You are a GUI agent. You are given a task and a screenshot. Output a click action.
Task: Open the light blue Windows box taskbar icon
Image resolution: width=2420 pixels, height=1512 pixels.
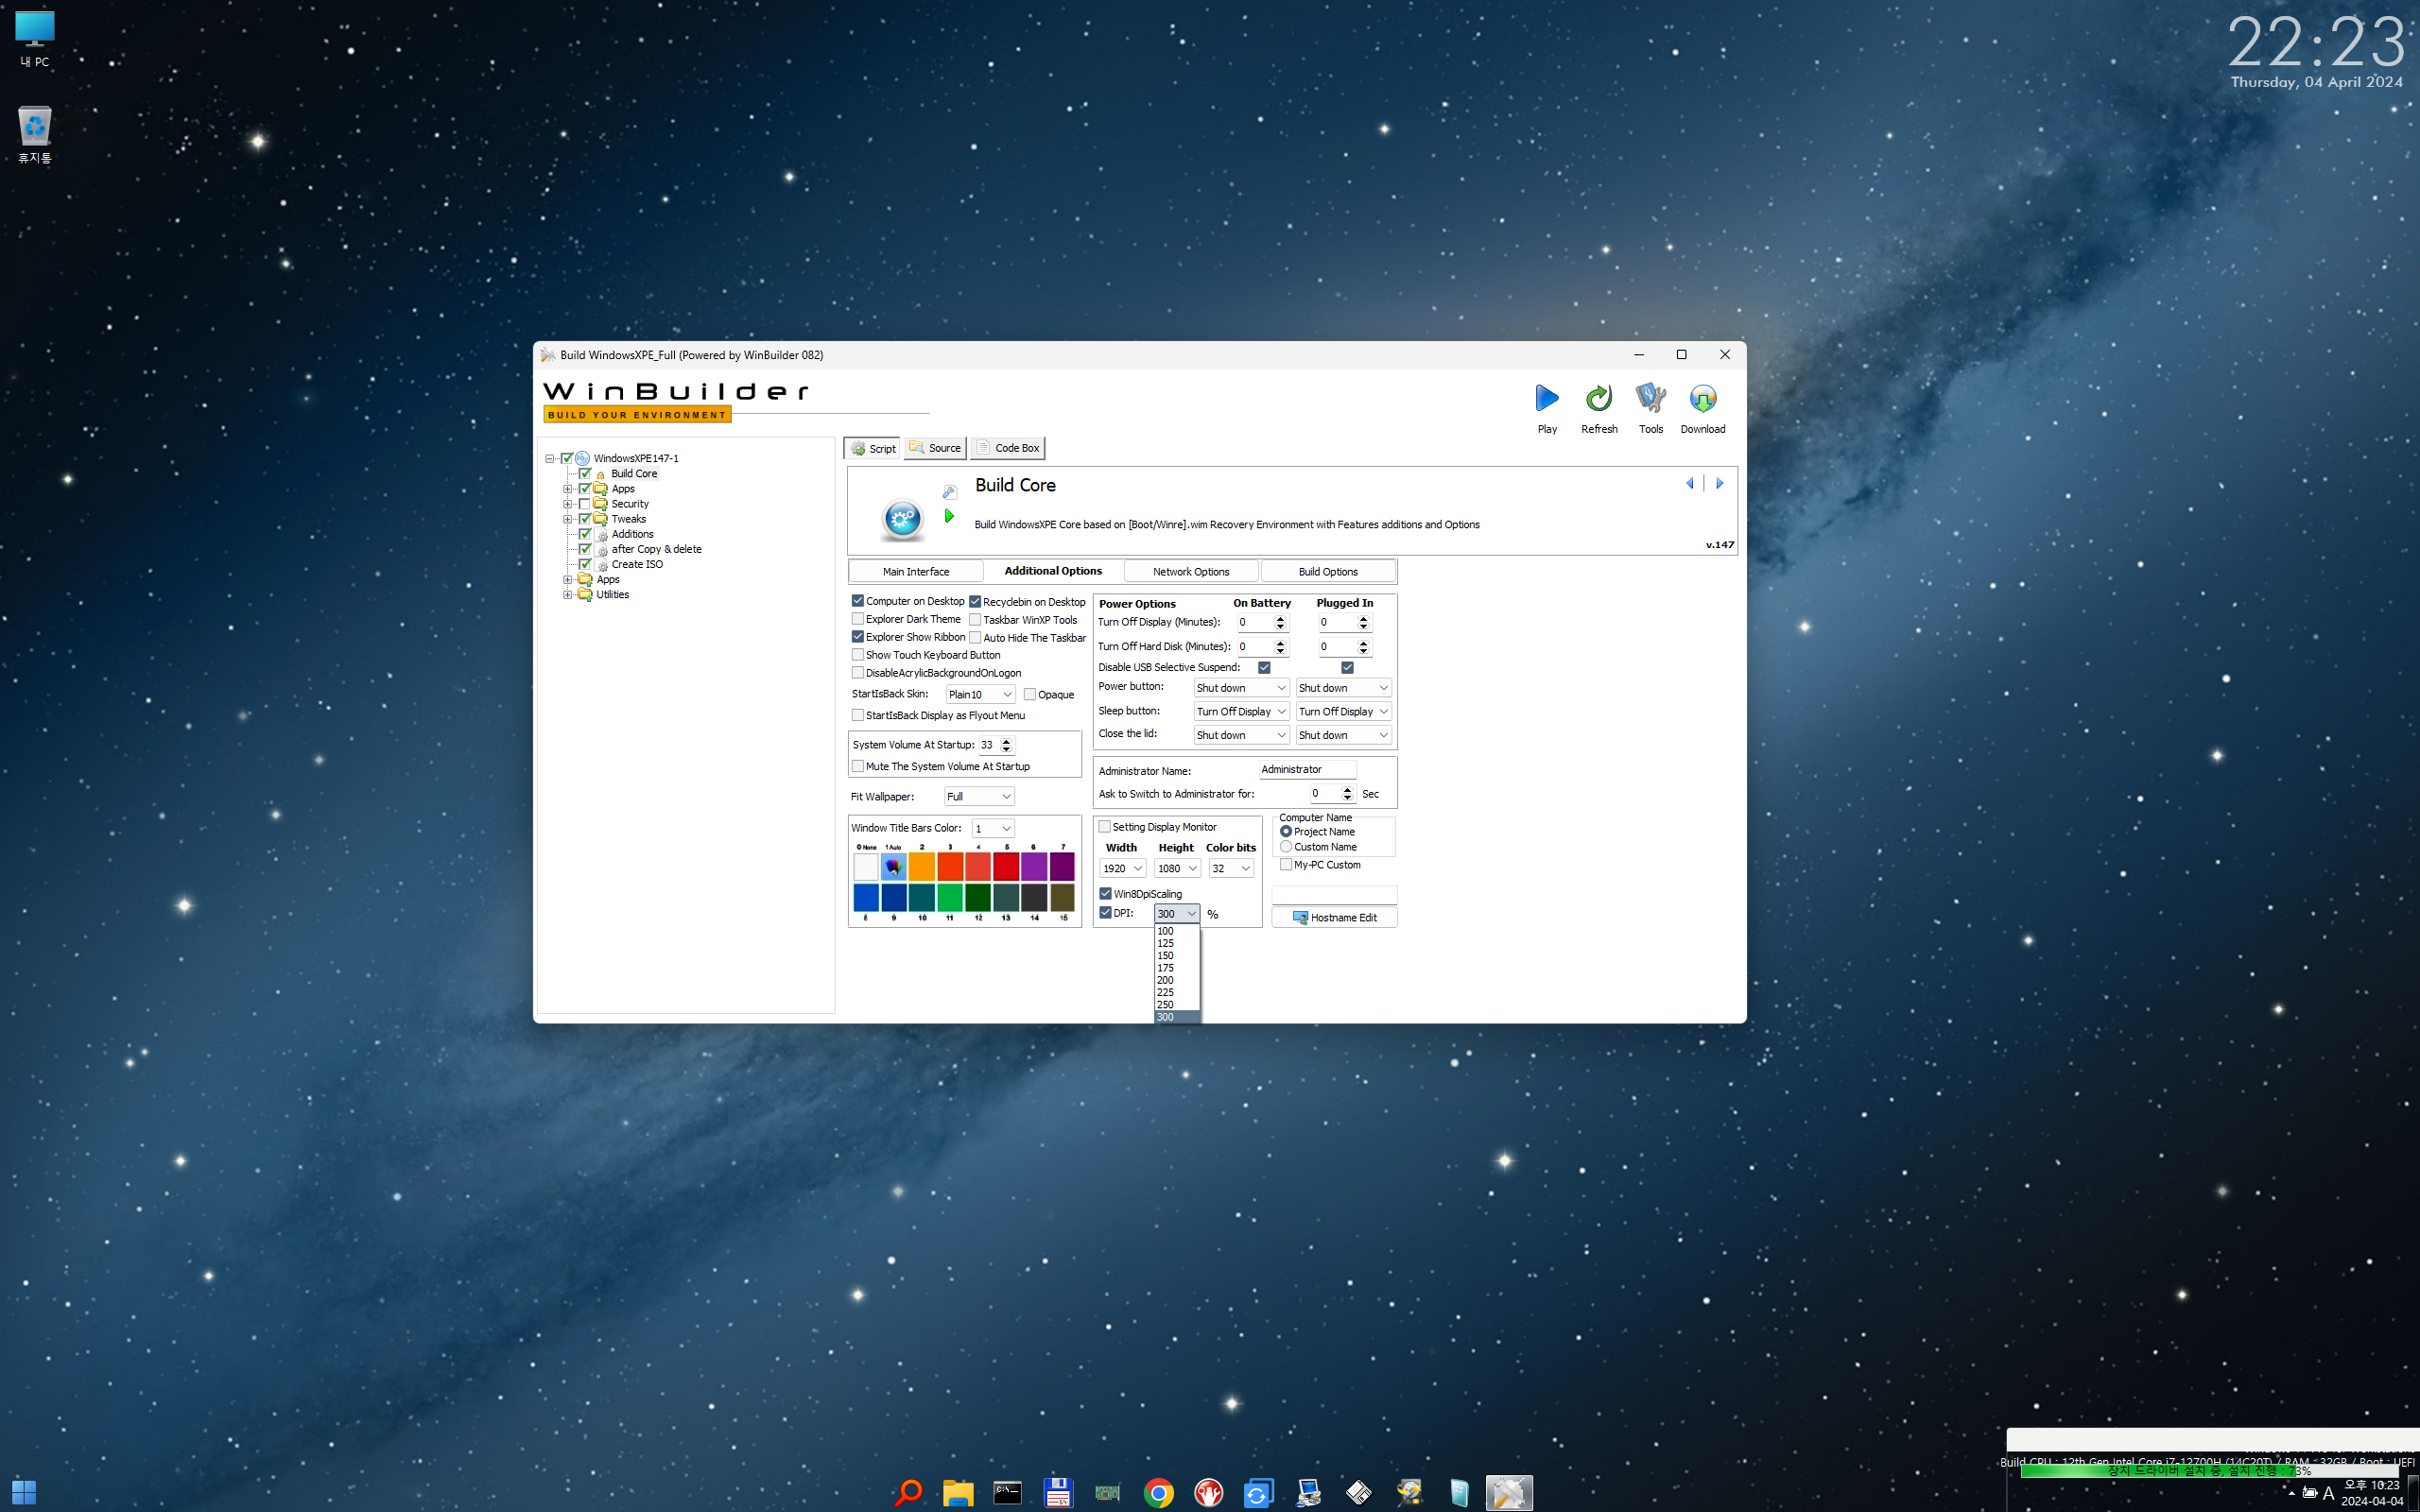[x=1459, y=1493]
